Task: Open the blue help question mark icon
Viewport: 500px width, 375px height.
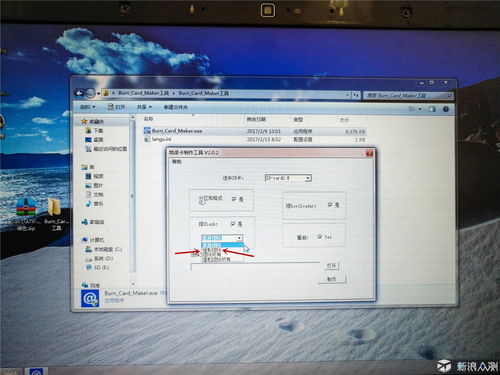Action: click(x=446, y=109)
